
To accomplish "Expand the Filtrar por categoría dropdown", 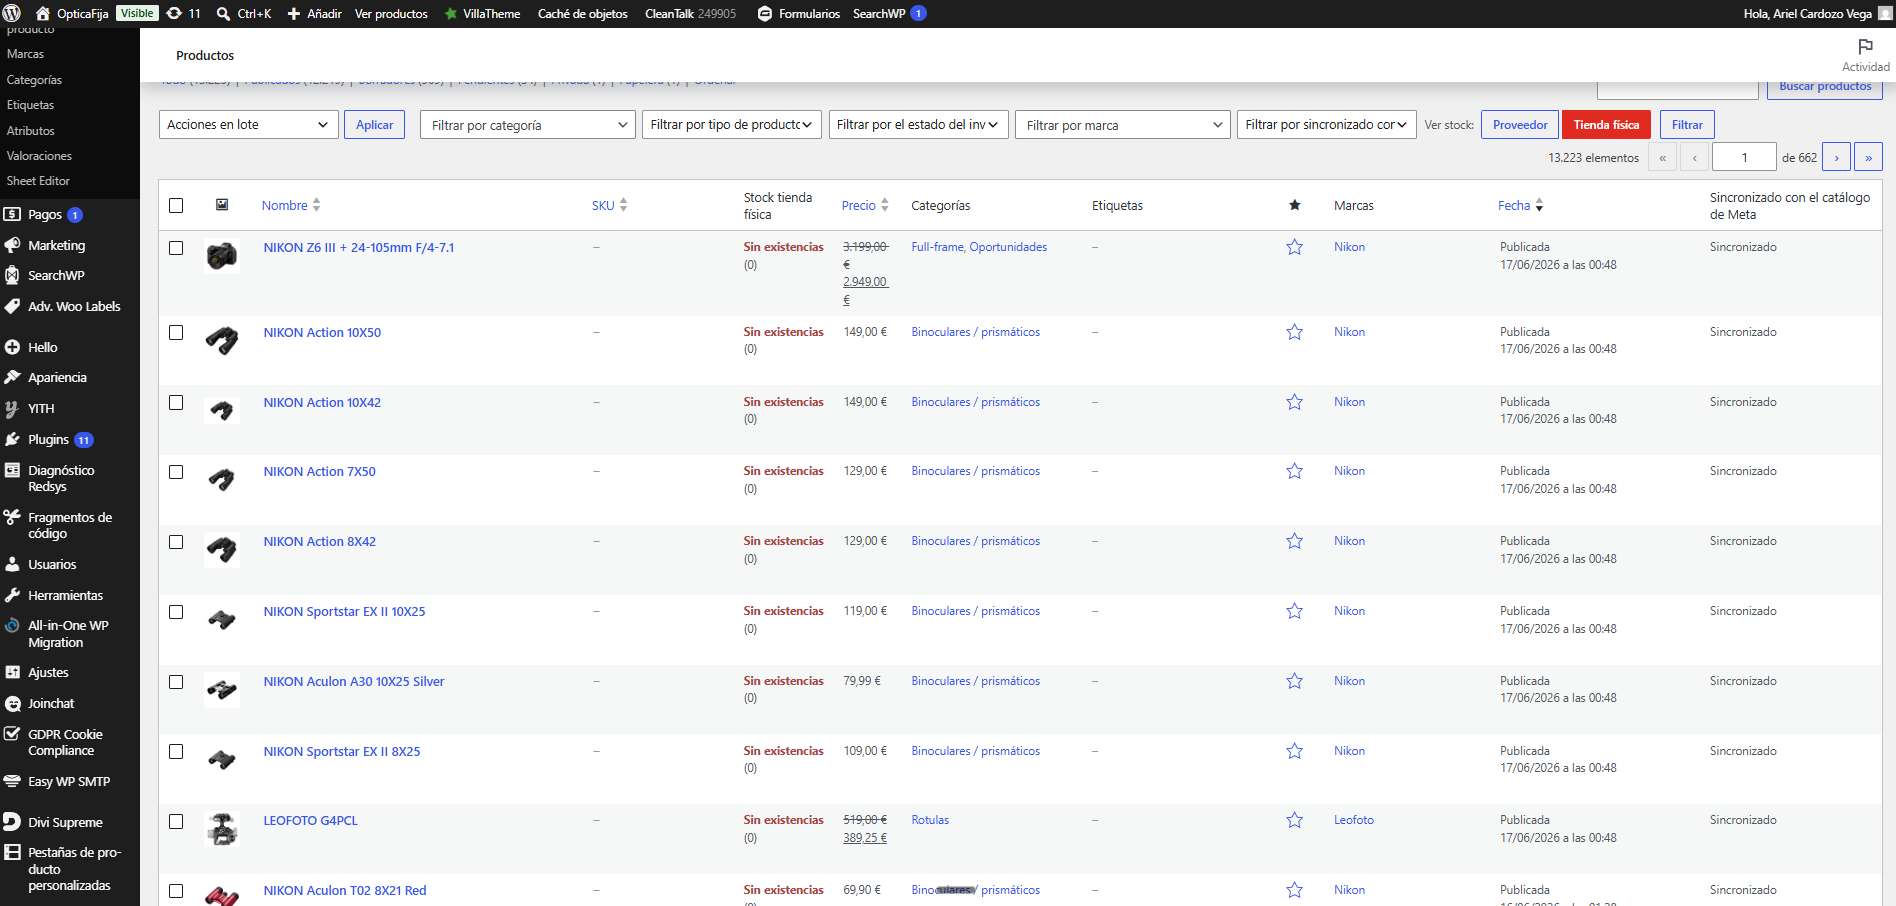I will [x=528, y=125].
